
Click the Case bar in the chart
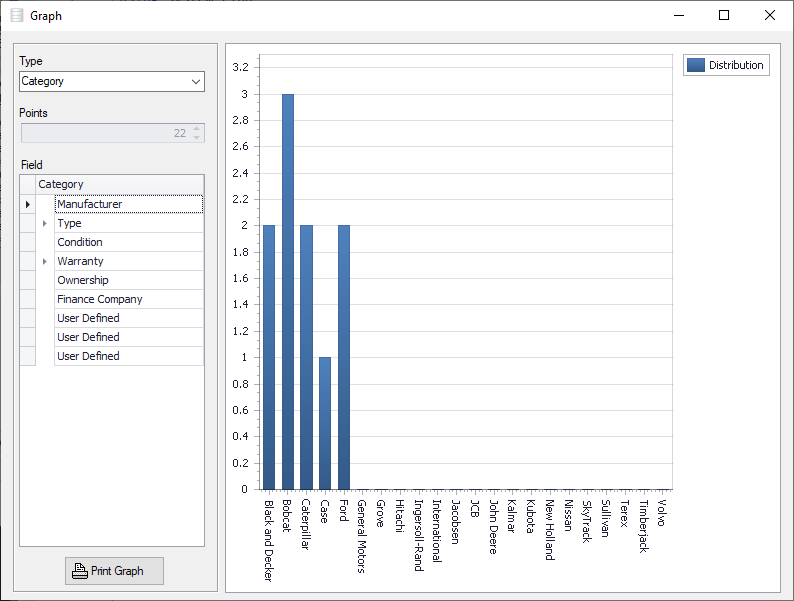pos(325,423)
